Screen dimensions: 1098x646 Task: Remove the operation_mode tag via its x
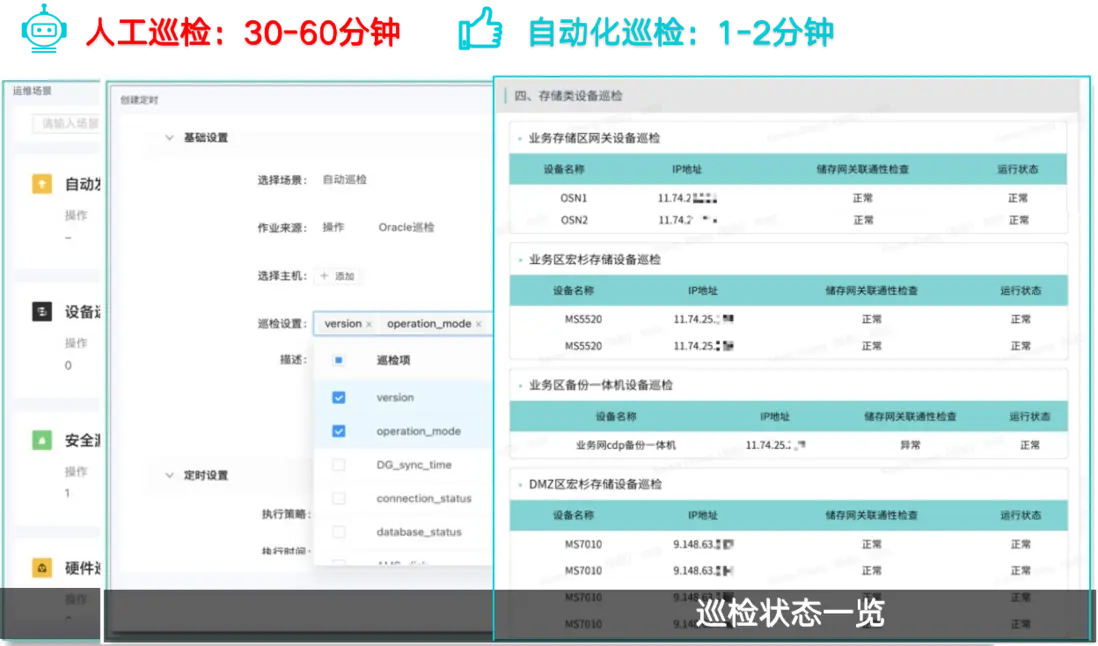pos(478,324)
